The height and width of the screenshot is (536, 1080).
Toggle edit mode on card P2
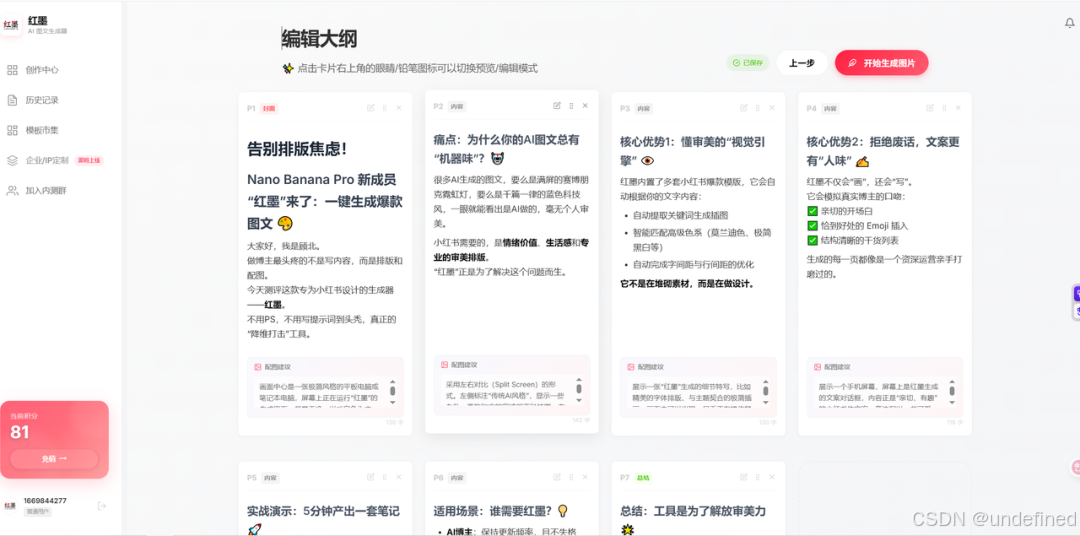(557, 105)
